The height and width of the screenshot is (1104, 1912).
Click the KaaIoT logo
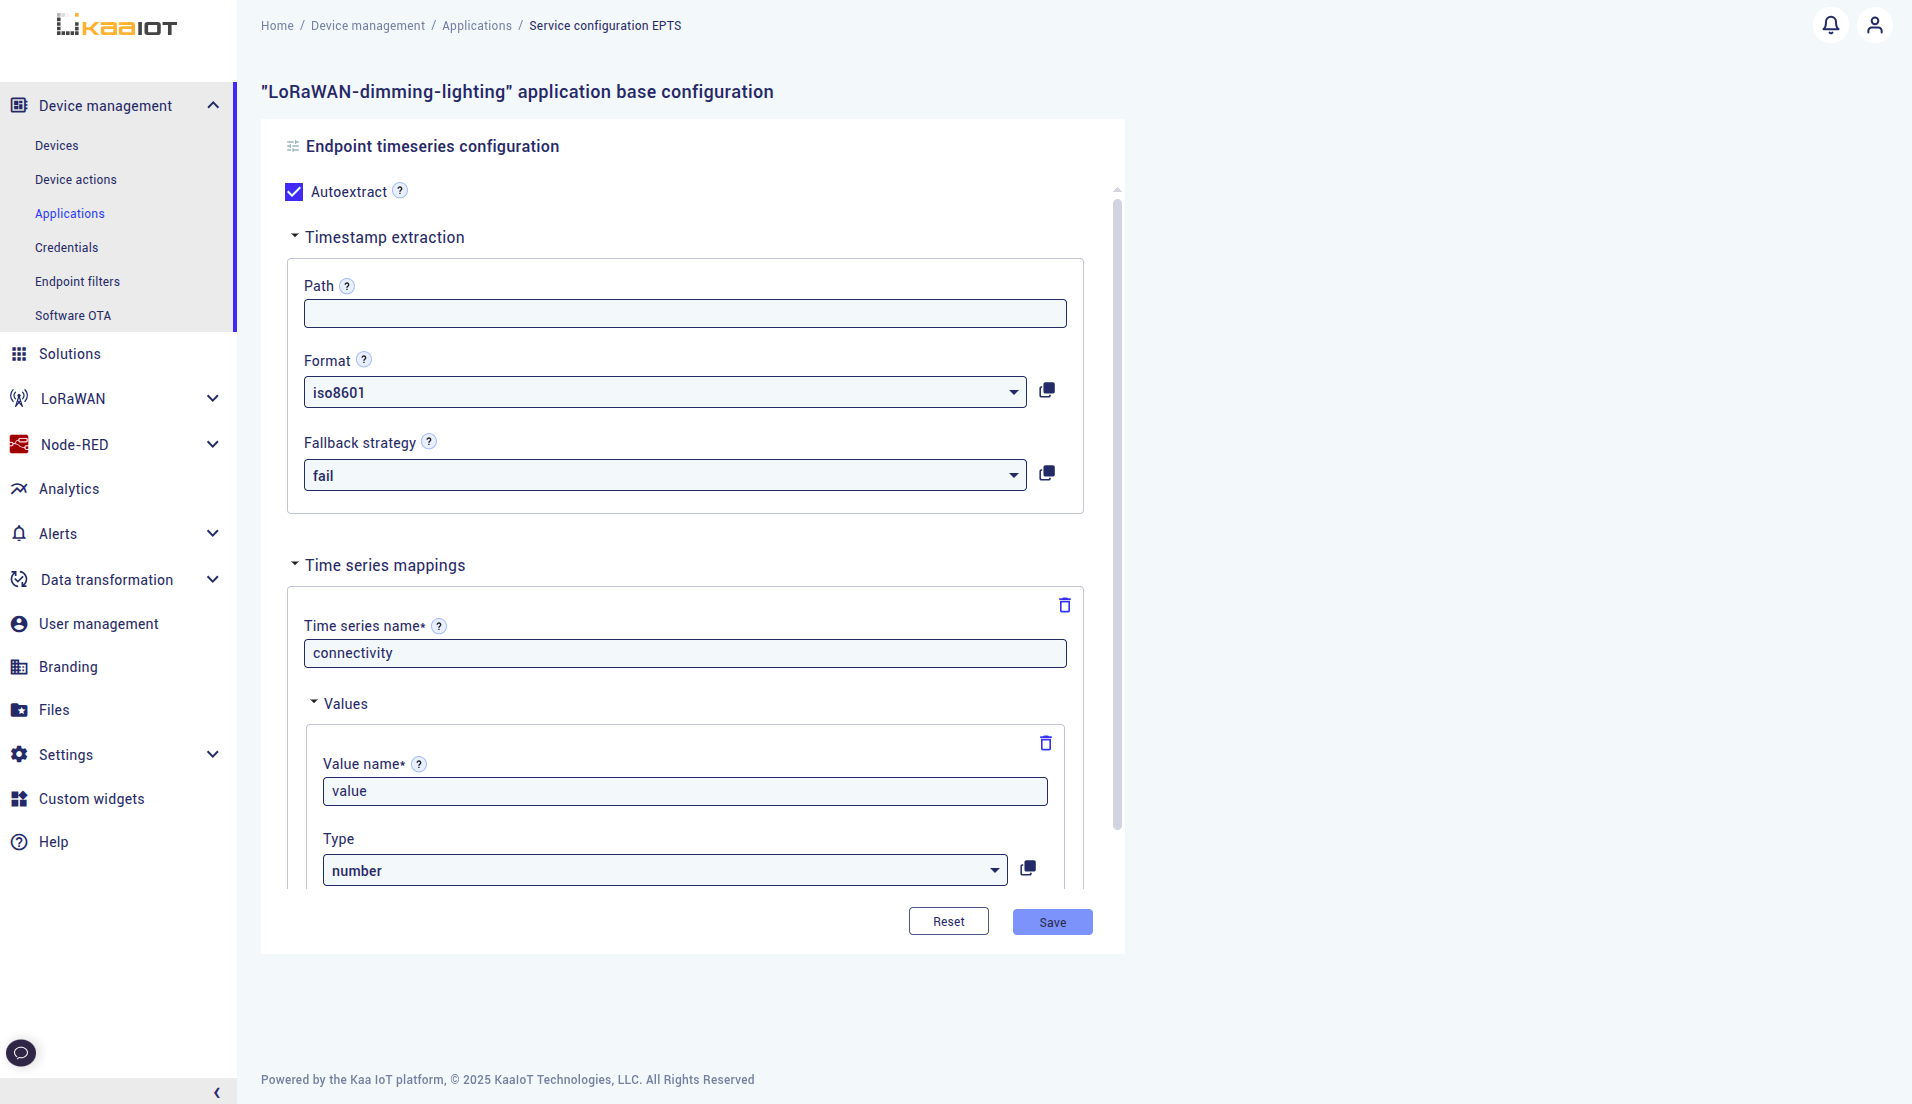coord(115,24)
